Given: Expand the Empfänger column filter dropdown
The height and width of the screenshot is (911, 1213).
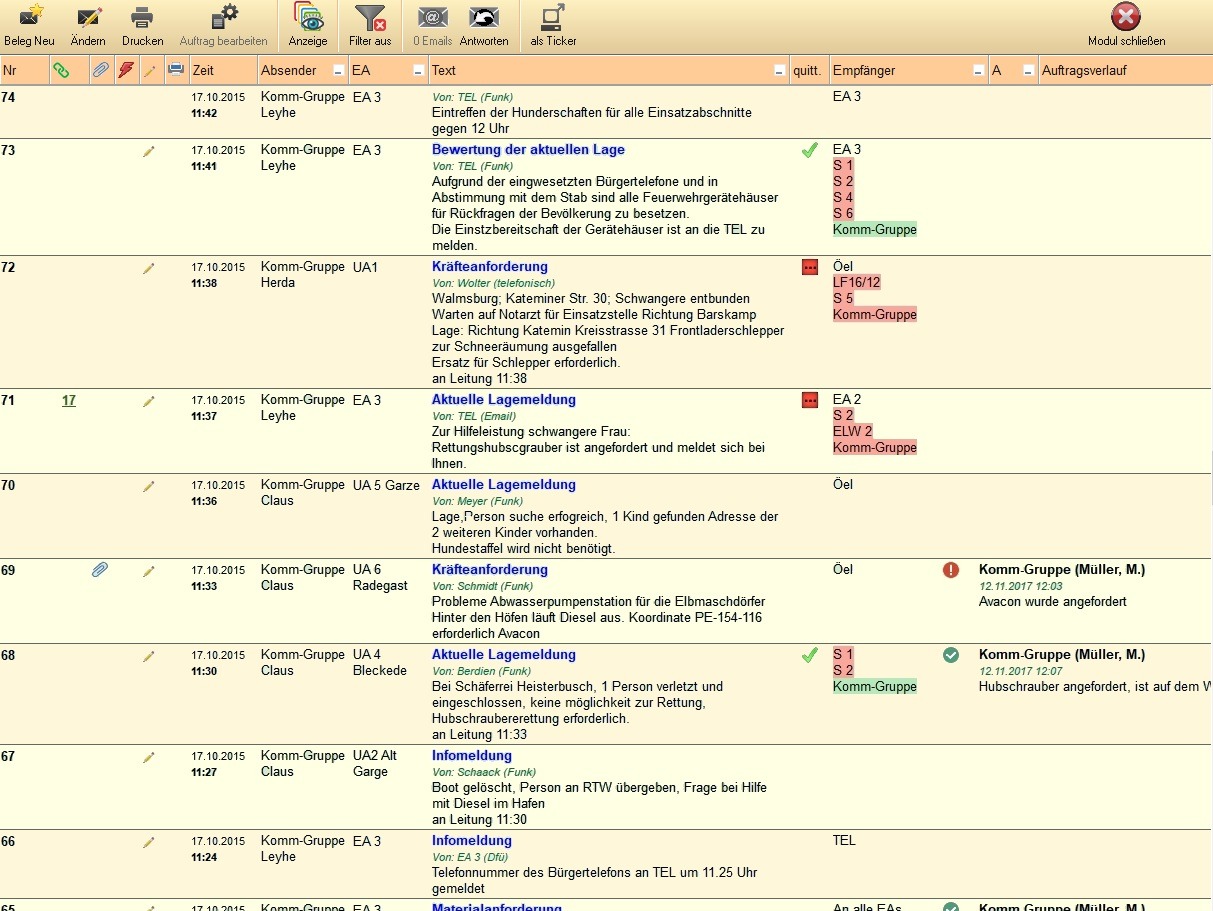Looking at the screenshot, I should click(978, 71).
